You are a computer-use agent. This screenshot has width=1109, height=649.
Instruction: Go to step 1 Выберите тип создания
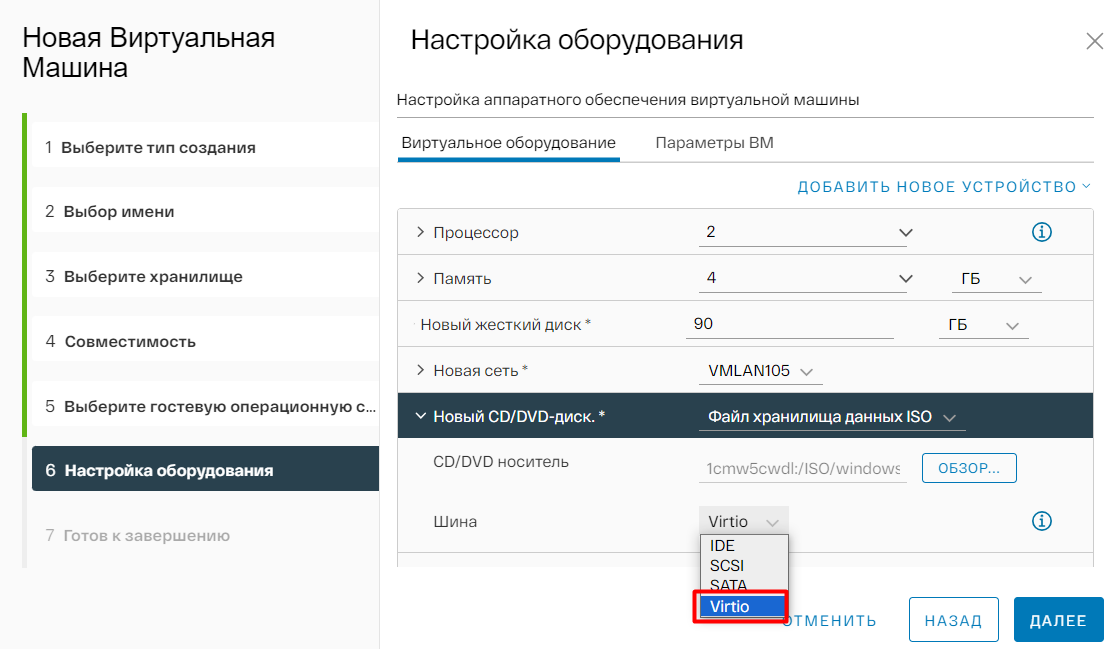click(x=205, y=148)
